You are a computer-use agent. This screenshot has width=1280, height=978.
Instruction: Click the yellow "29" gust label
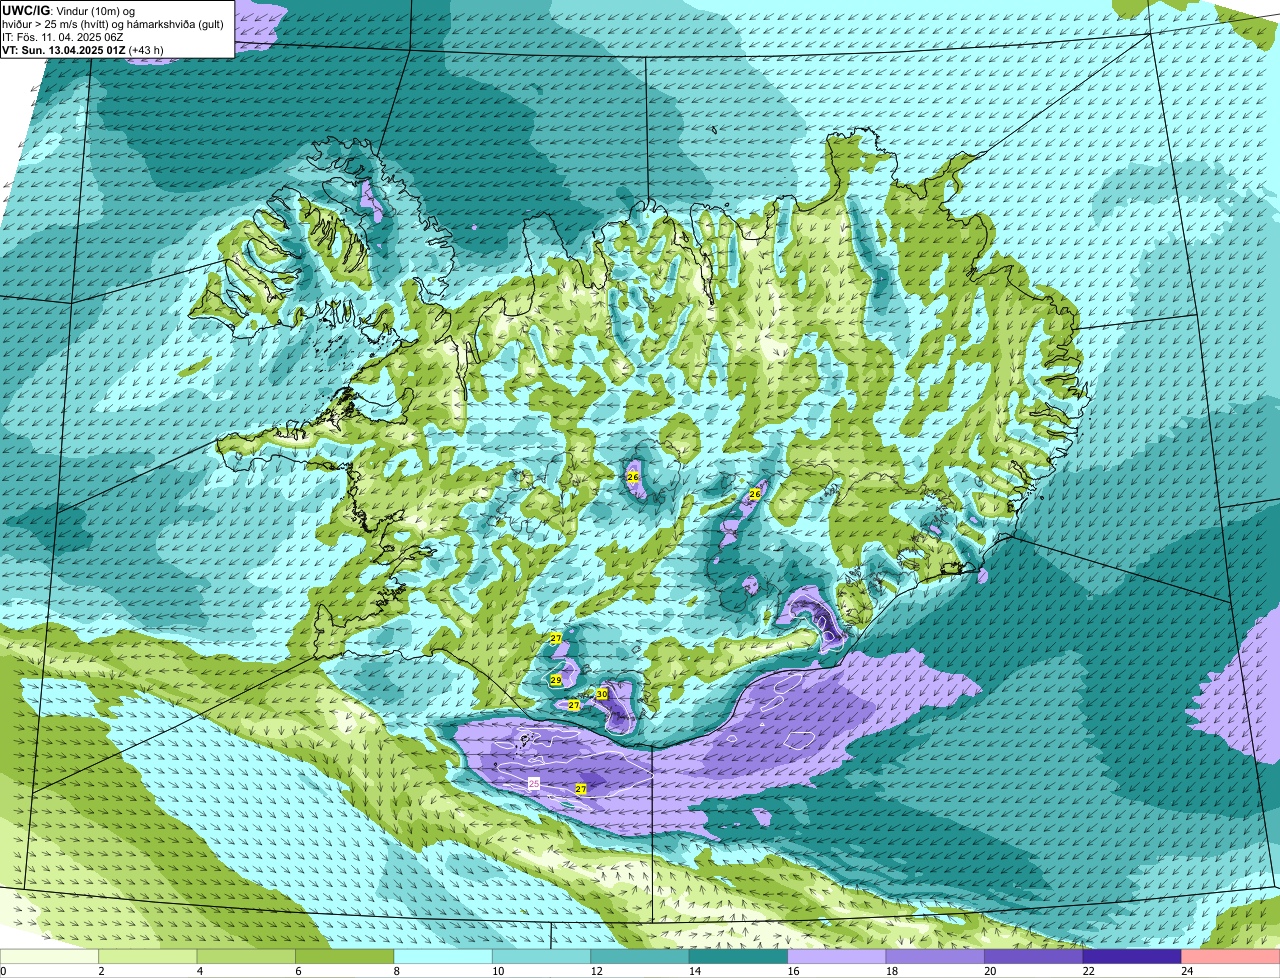(x=555, y=680)
